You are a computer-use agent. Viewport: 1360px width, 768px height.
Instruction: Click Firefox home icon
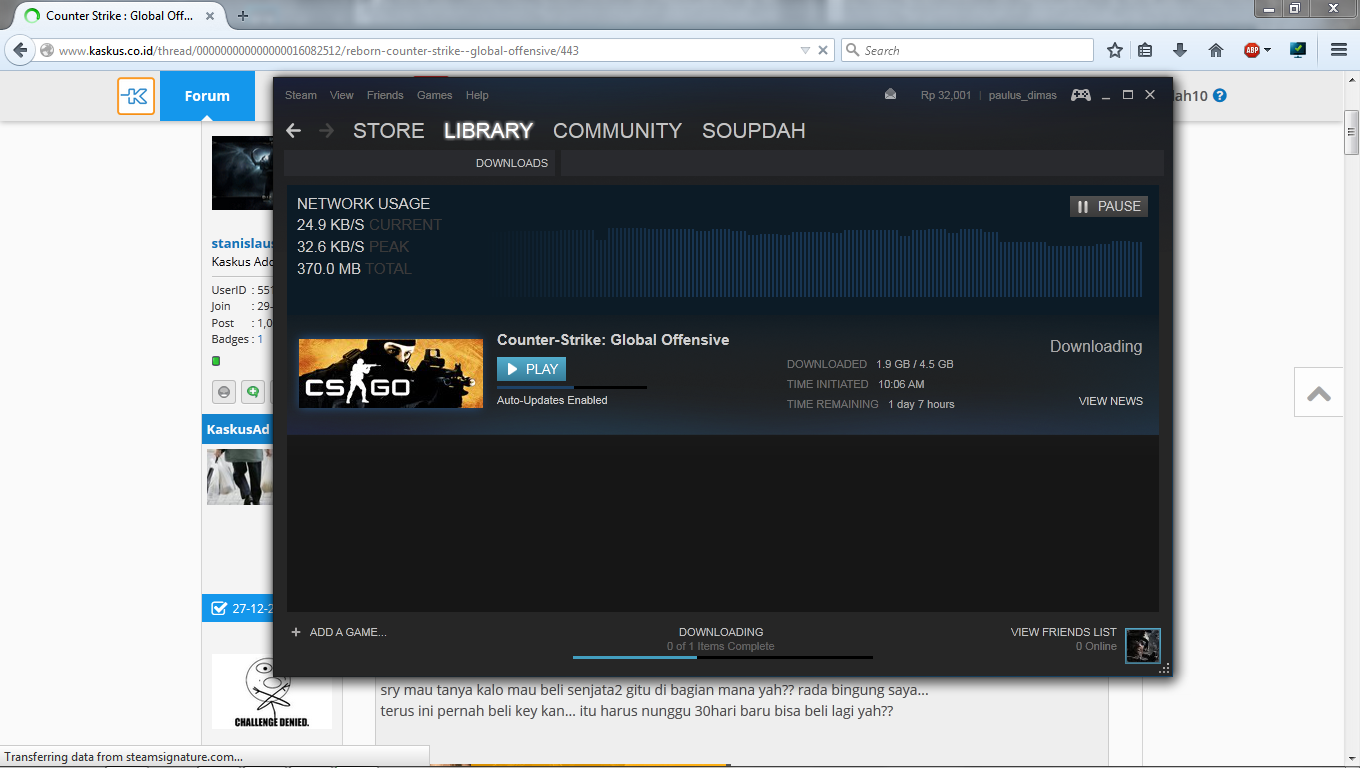1216,50
